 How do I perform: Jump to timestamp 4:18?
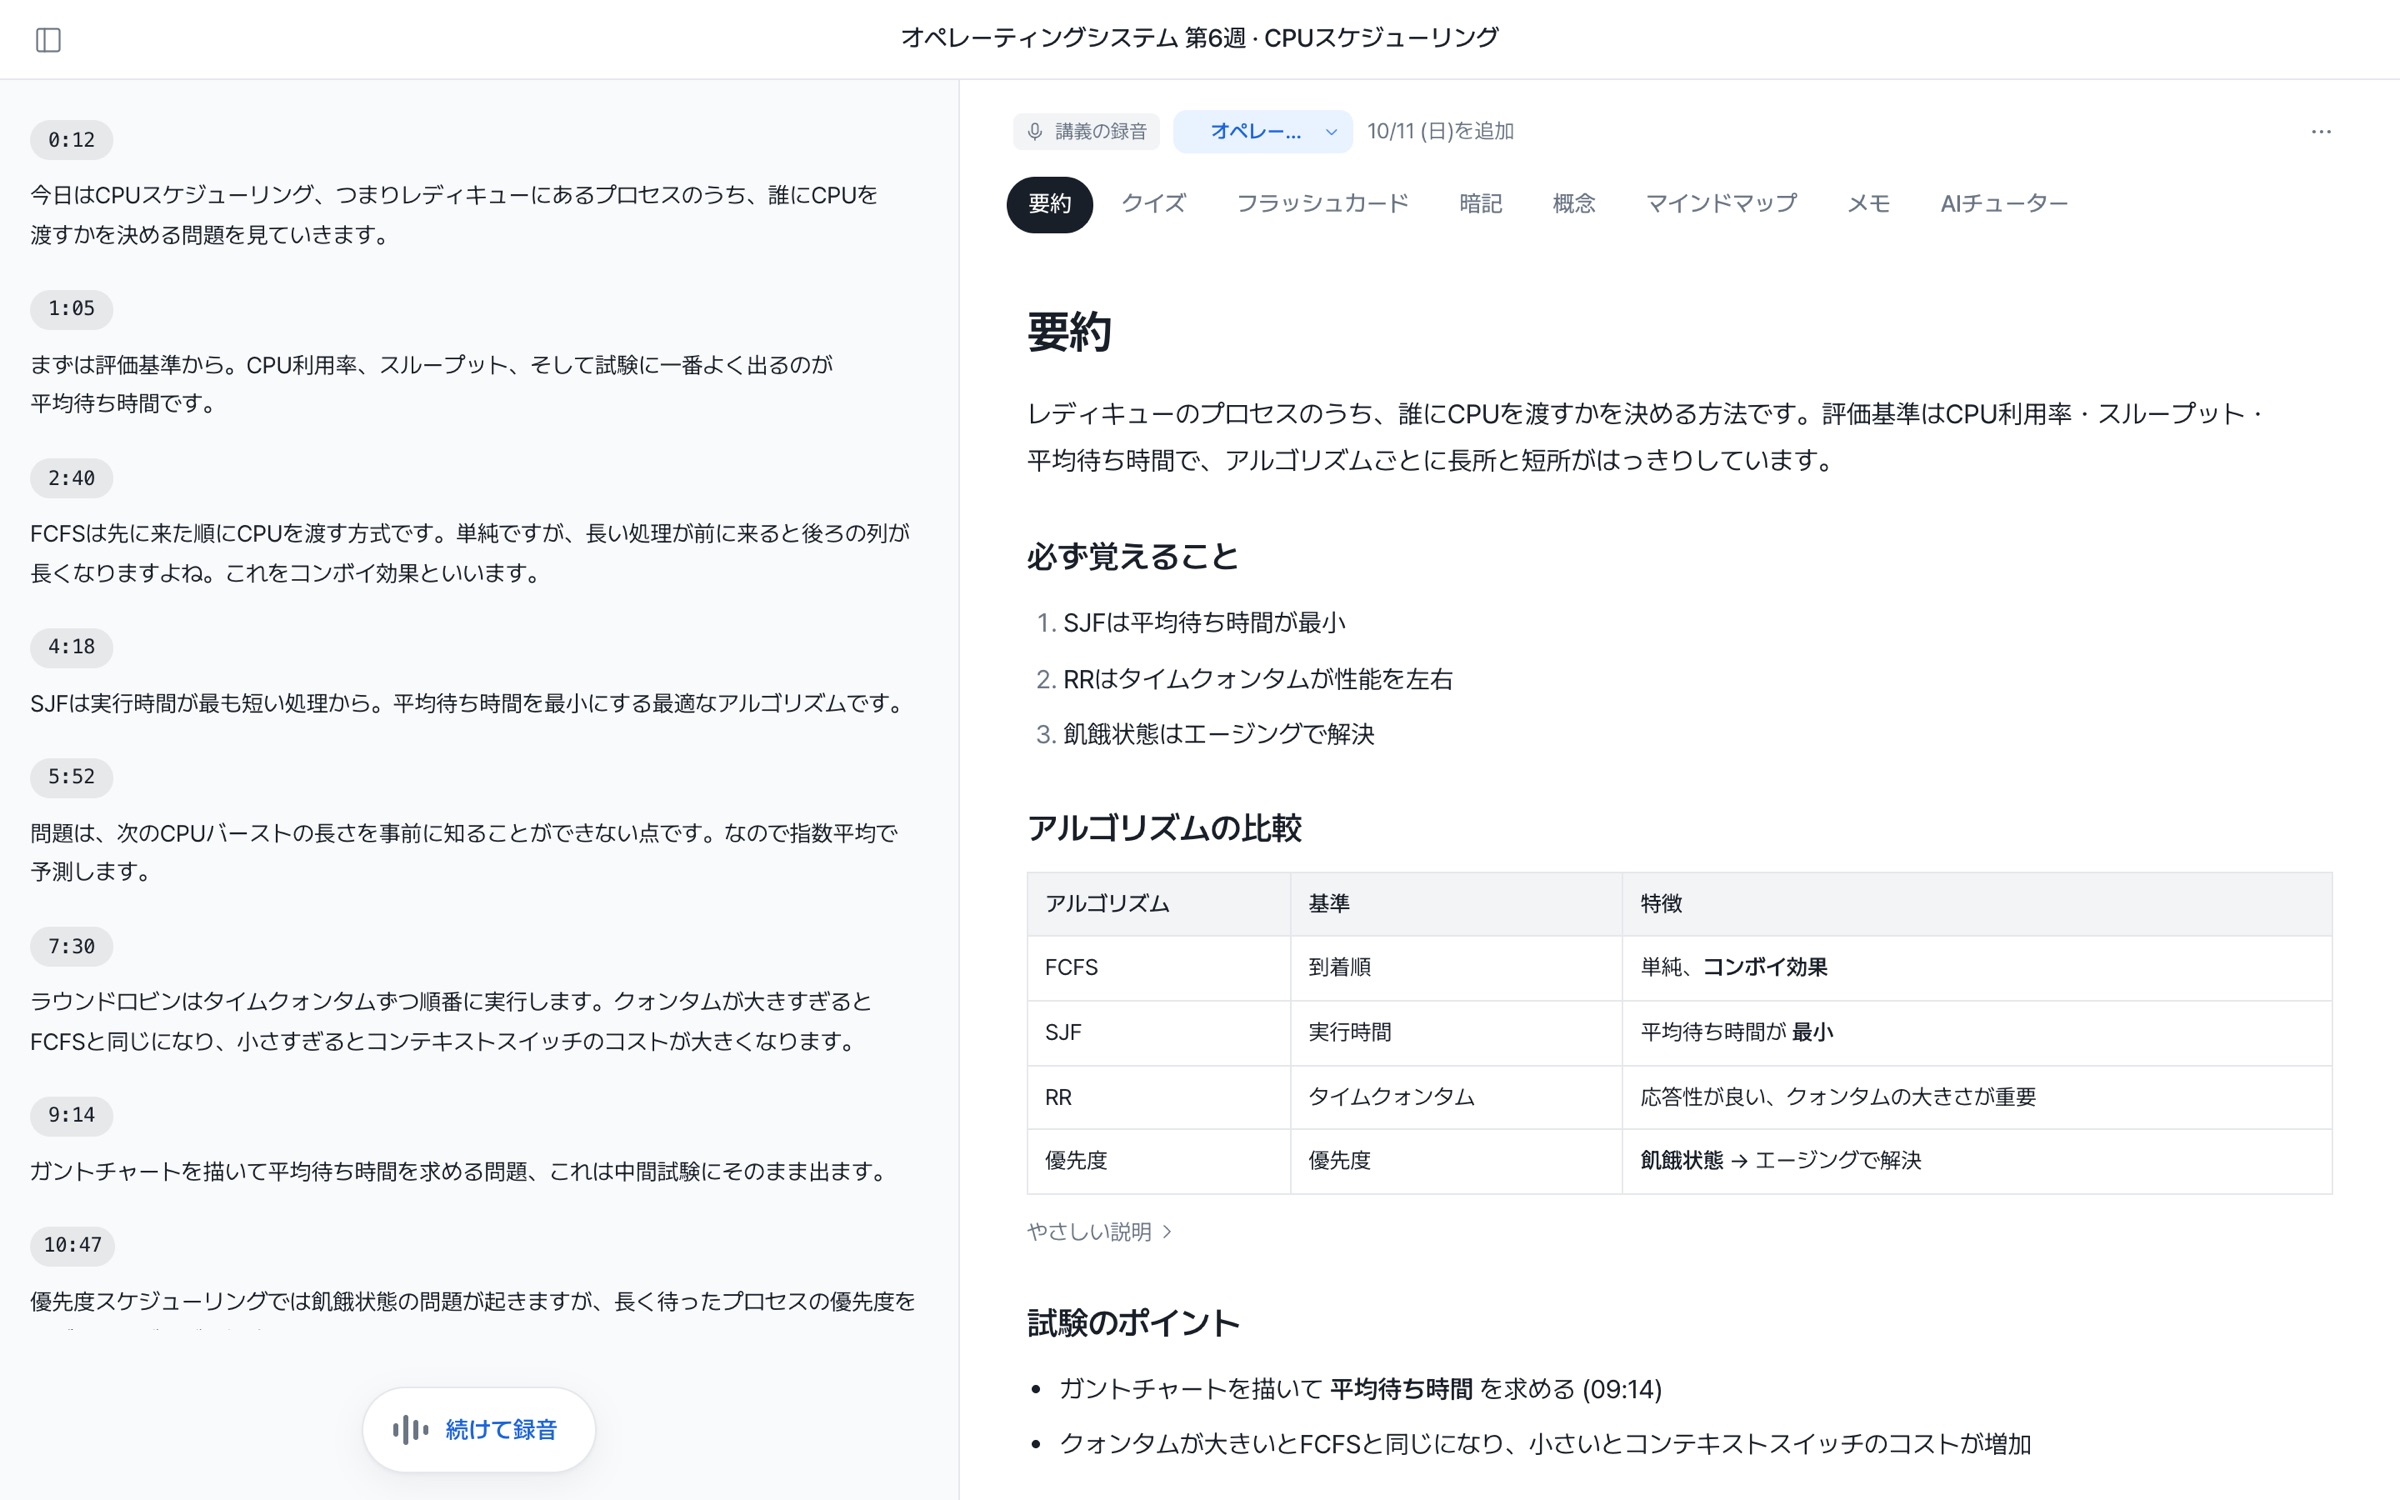click(71, 647)
